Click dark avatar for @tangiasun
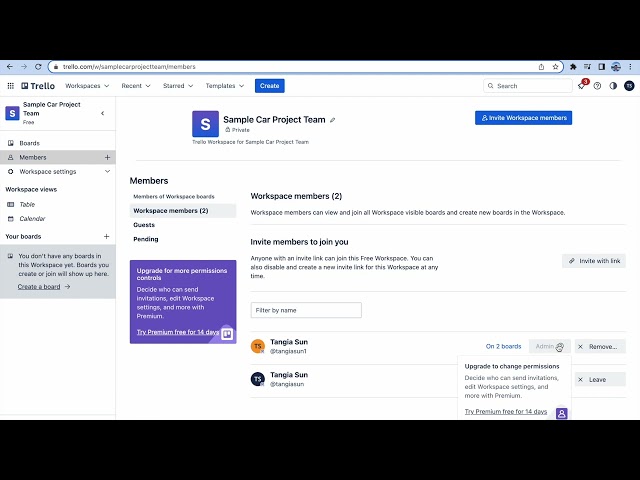Viewport: 640px width, 480px height. coord(258,379)
